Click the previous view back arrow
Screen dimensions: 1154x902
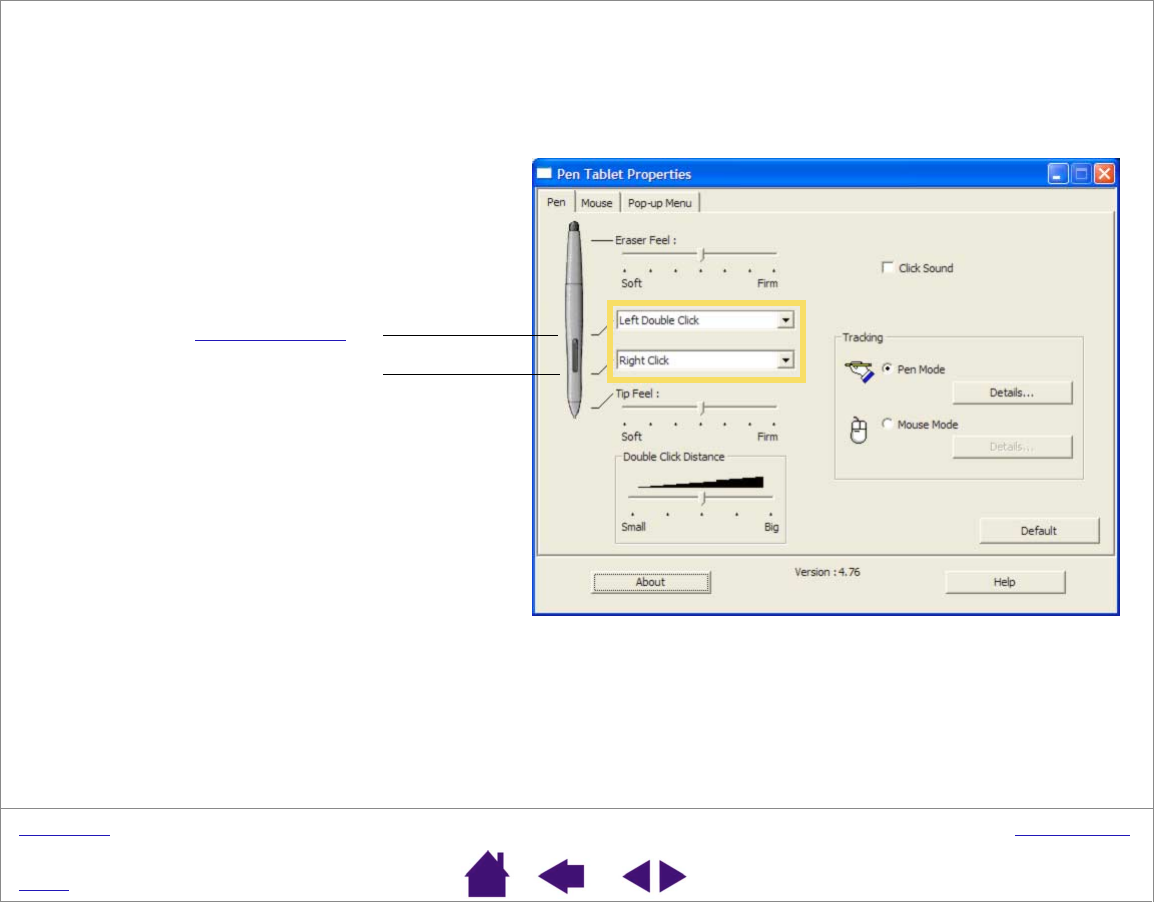click(x=561, y=876)
